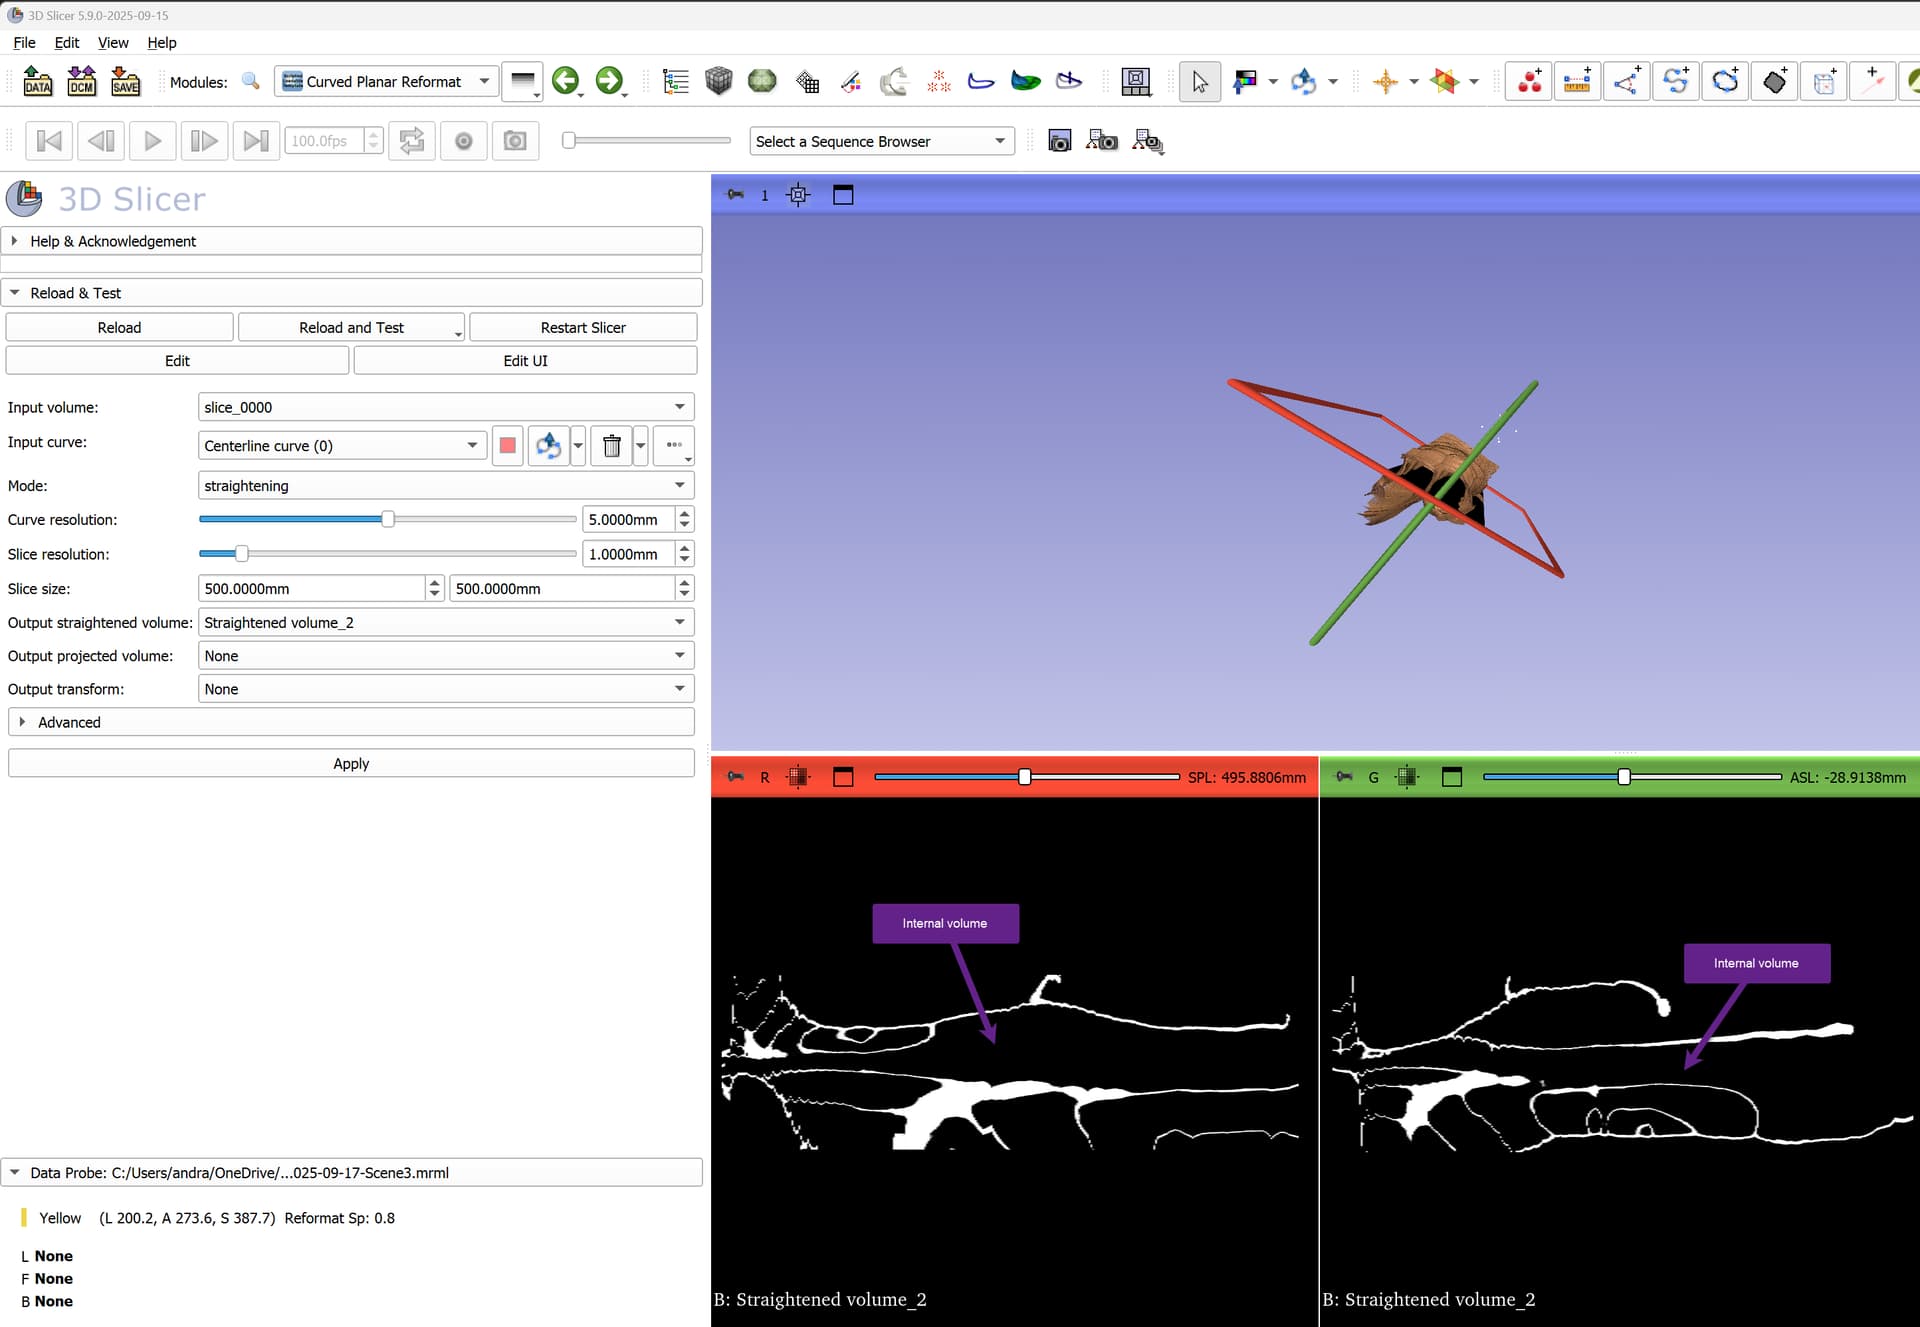Toggle sequence recording button
Viewport: 1920px width, 1327px height.
click(463, 141)
